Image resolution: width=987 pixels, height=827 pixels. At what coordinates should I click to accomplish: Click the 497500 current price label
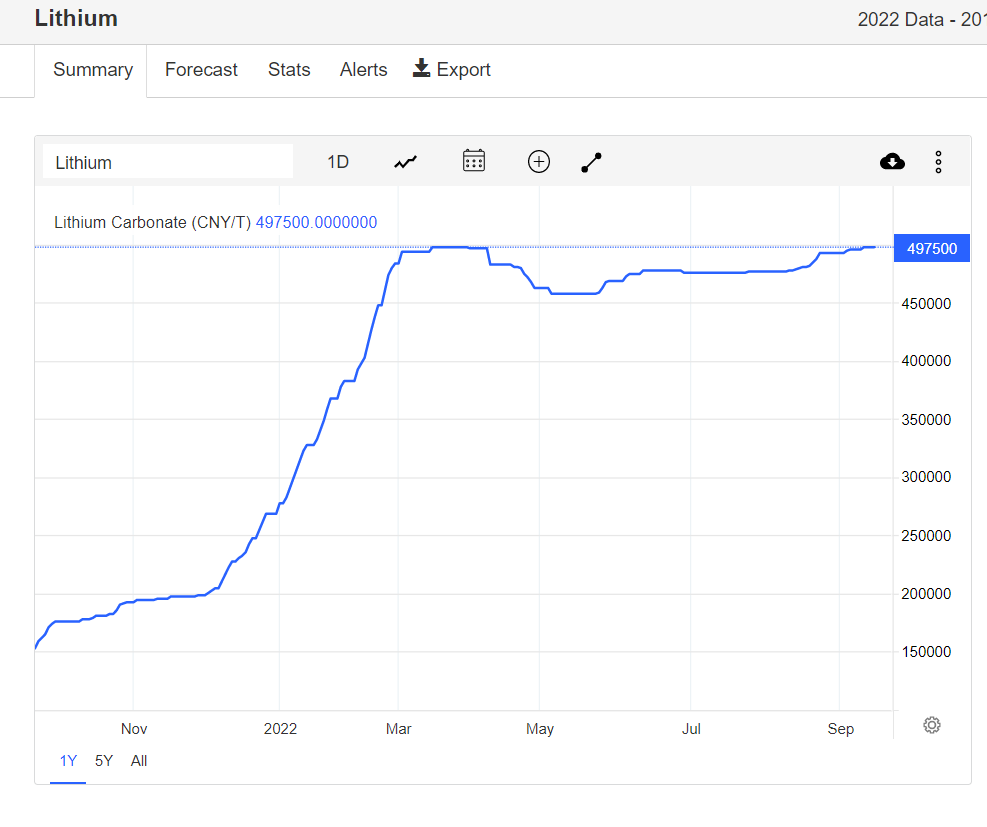932,249
